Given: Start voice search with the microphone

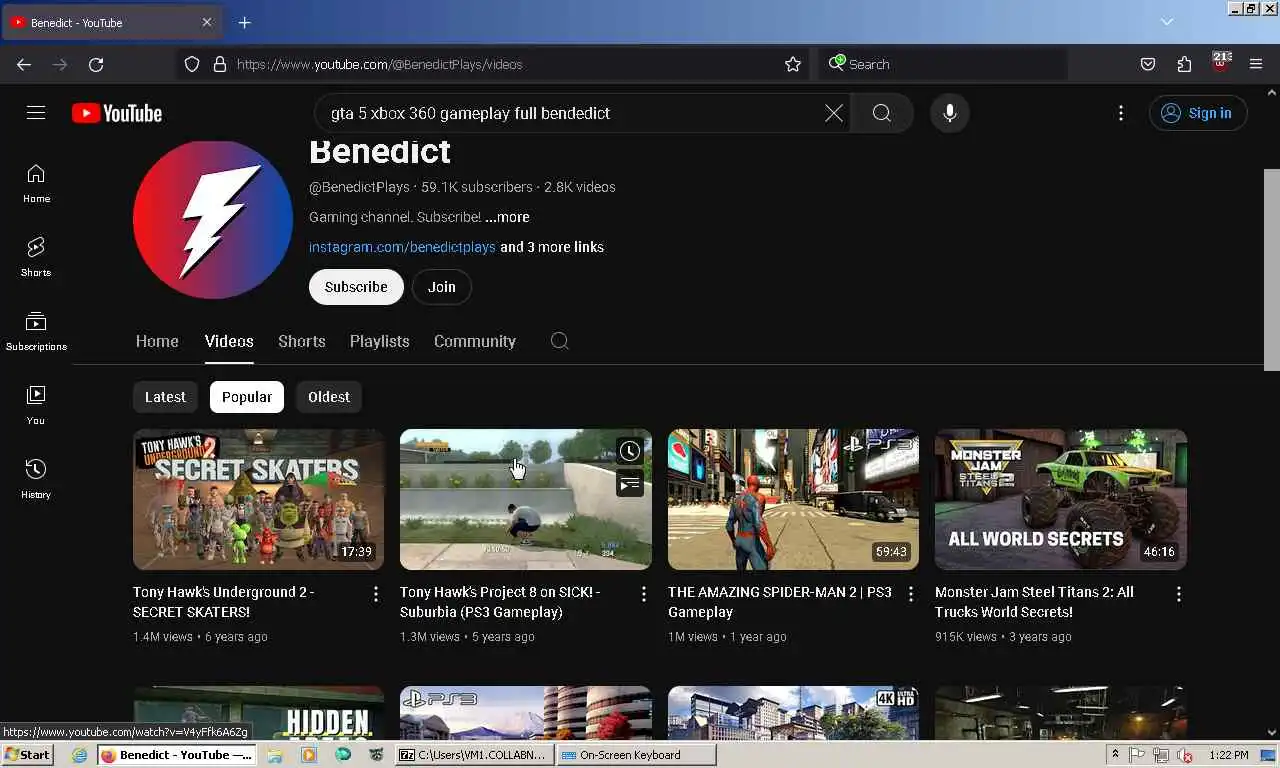Looking at the screenshot, I should pos(950,113).
